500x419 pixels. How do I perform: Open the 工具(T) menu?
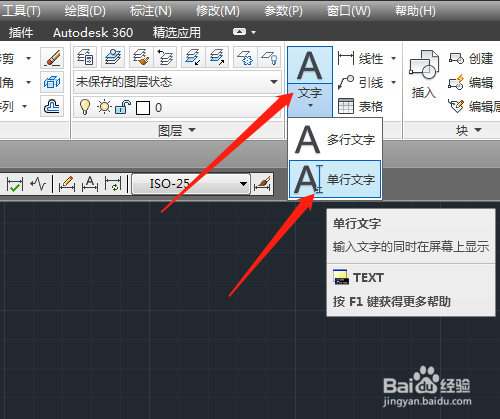coord(21,11)
